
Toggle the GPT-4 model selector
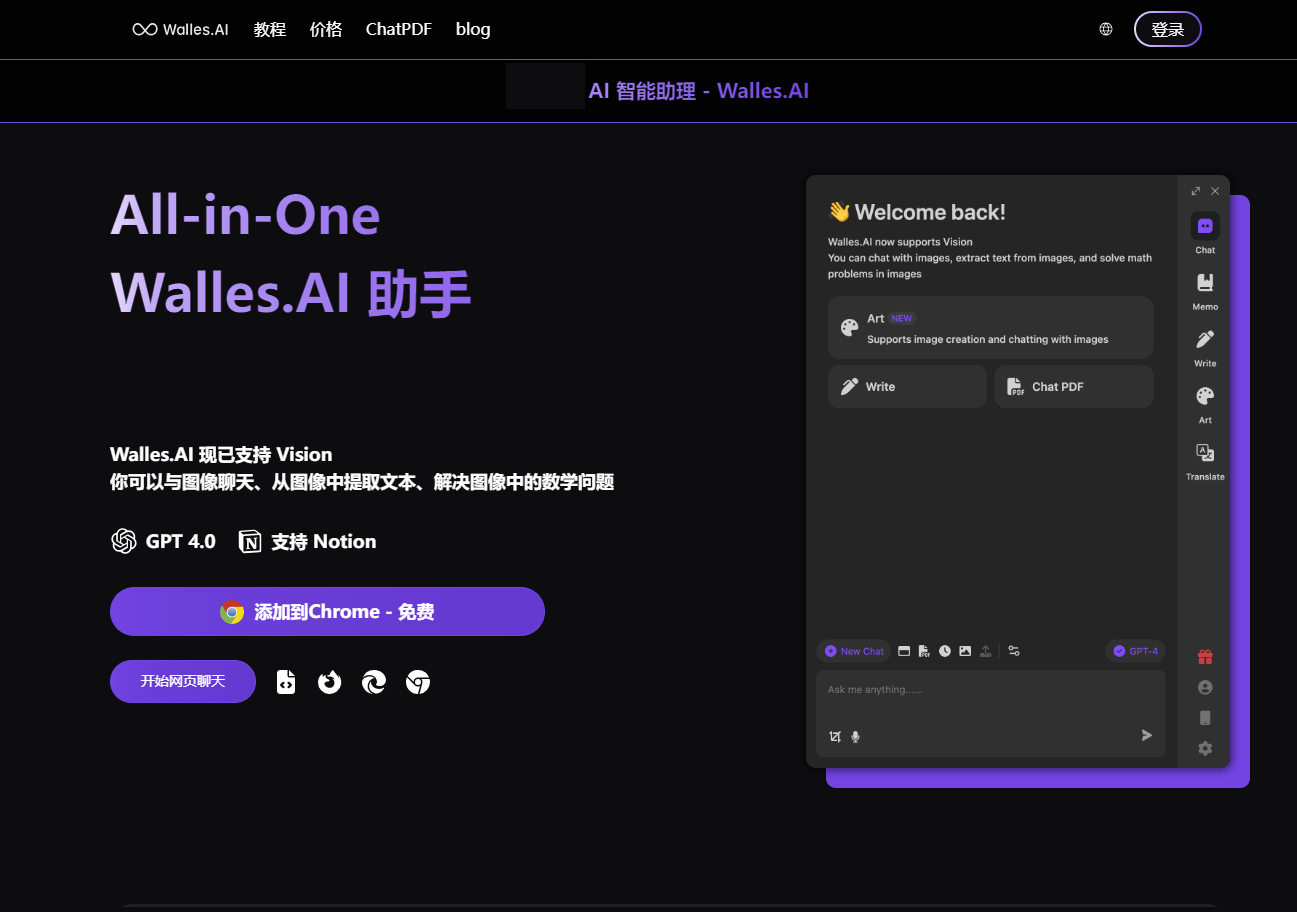point(1135,651)
